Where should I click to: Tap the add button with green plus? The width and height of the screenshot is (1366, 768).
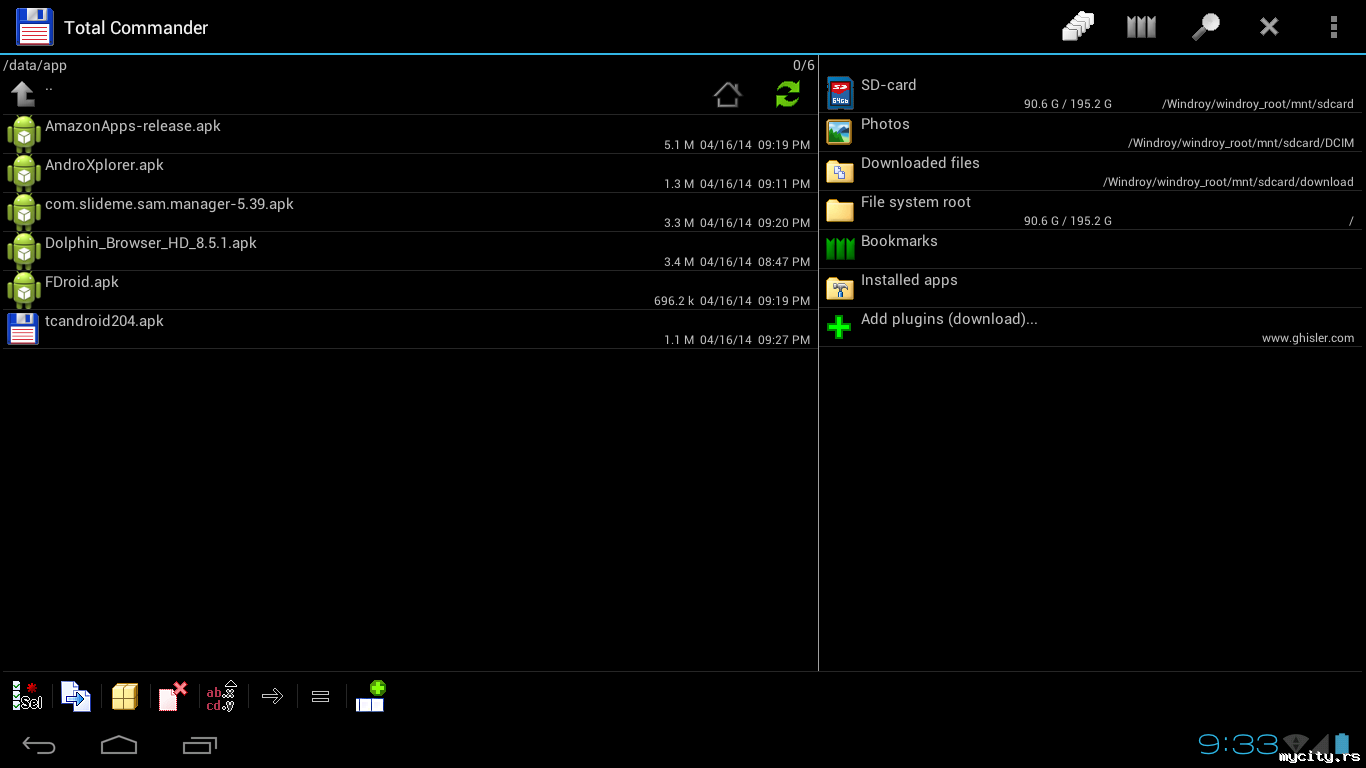click(371, 696)
